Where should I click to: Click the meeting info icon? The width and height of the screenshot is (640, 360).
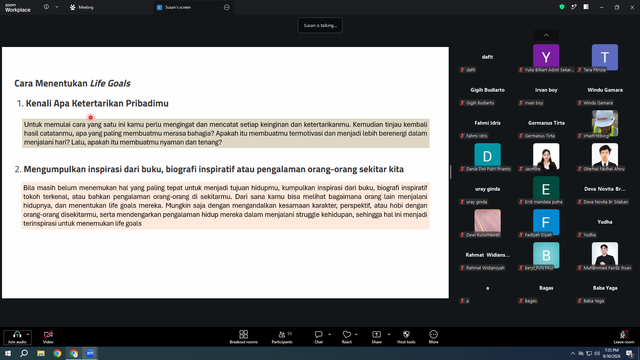point(46,7)
